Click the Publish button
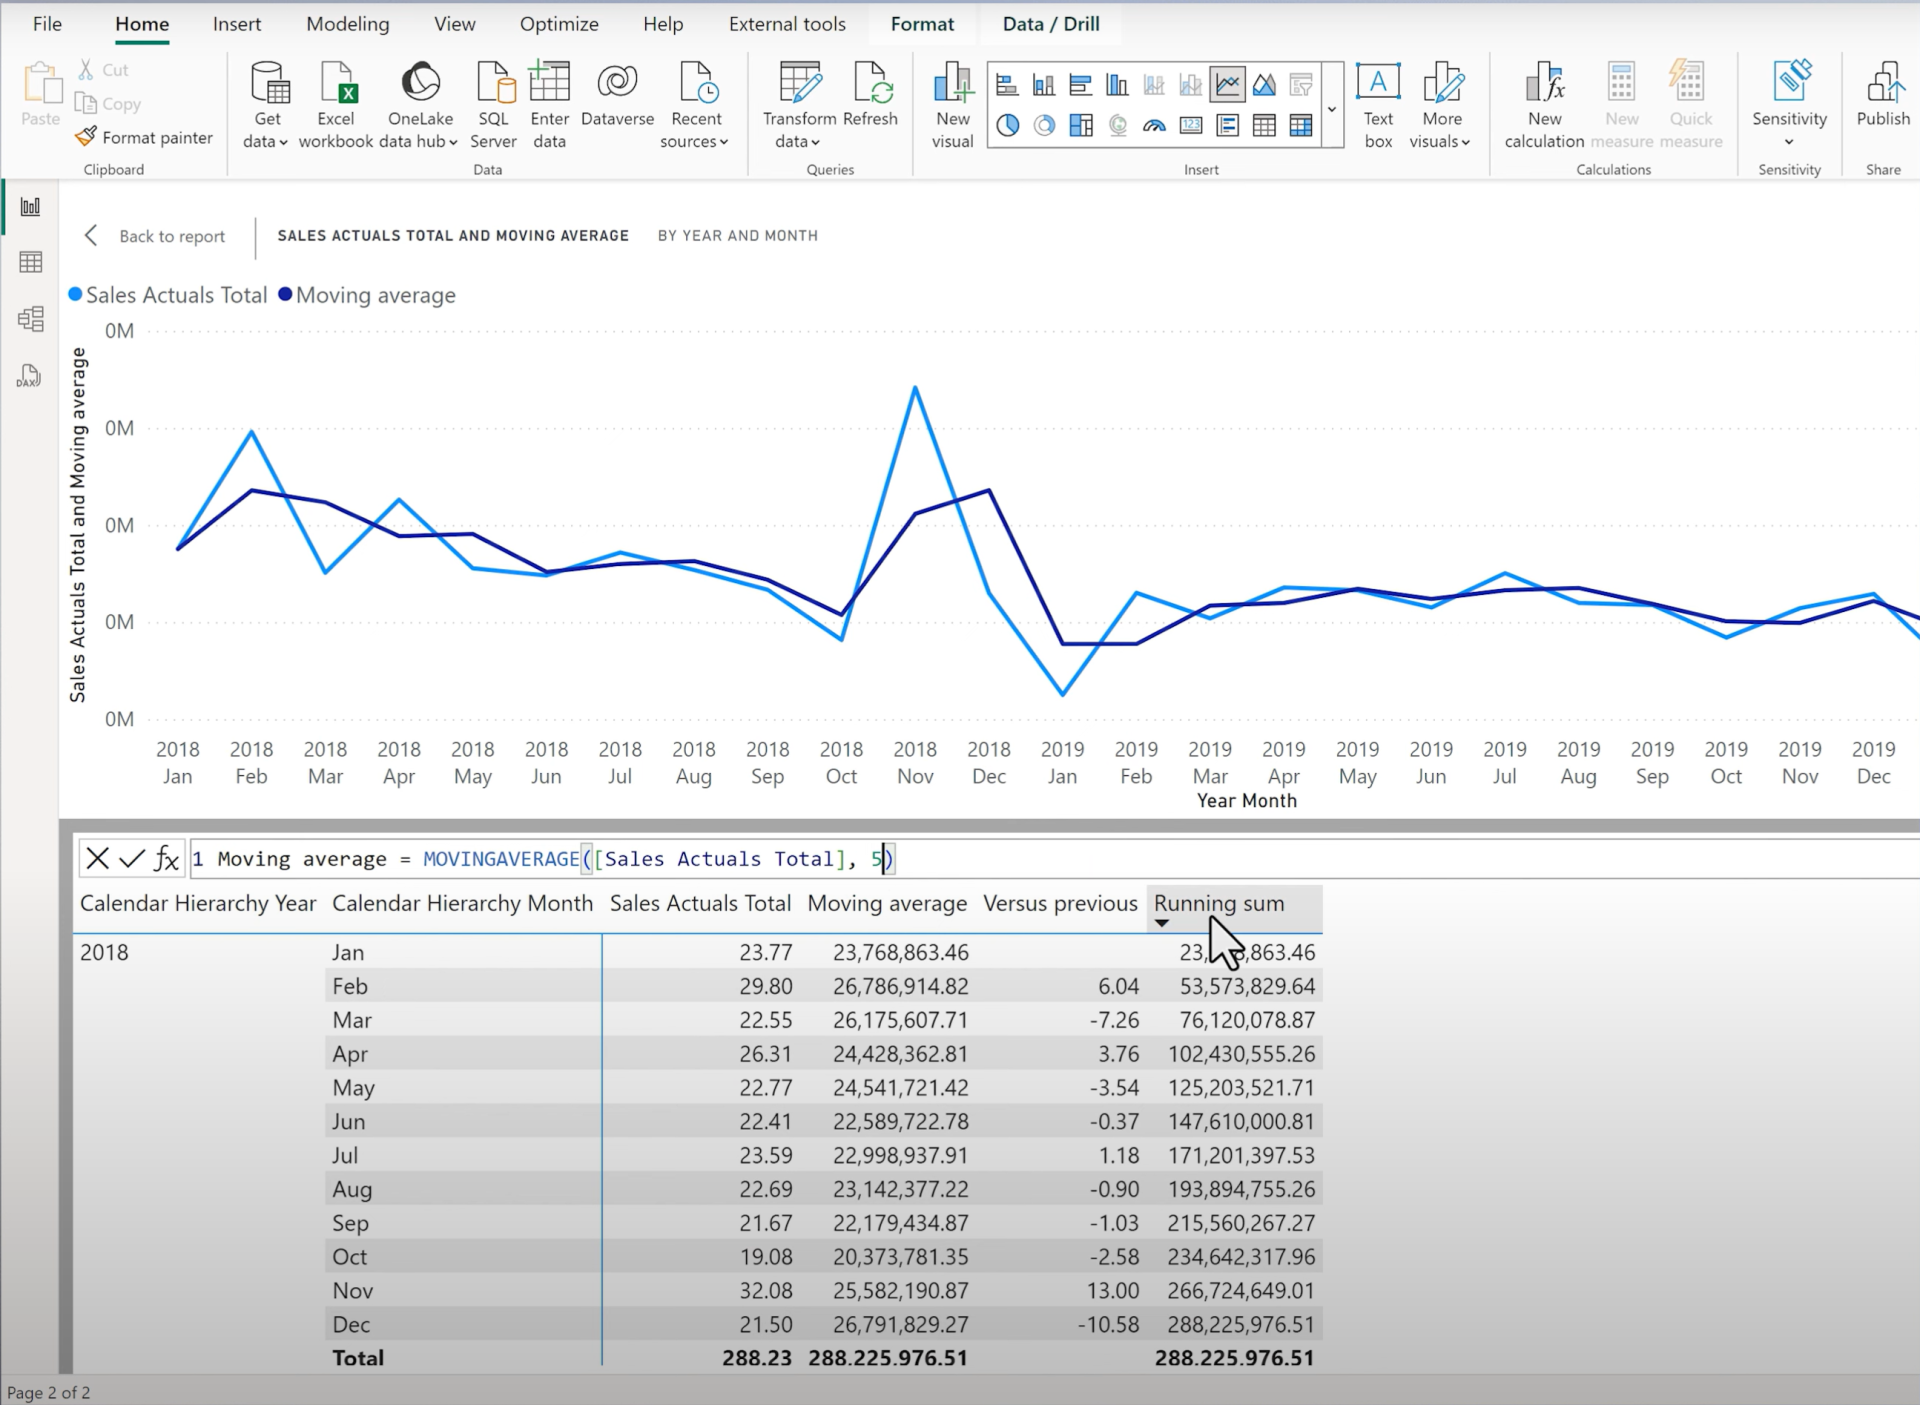 1883,95
